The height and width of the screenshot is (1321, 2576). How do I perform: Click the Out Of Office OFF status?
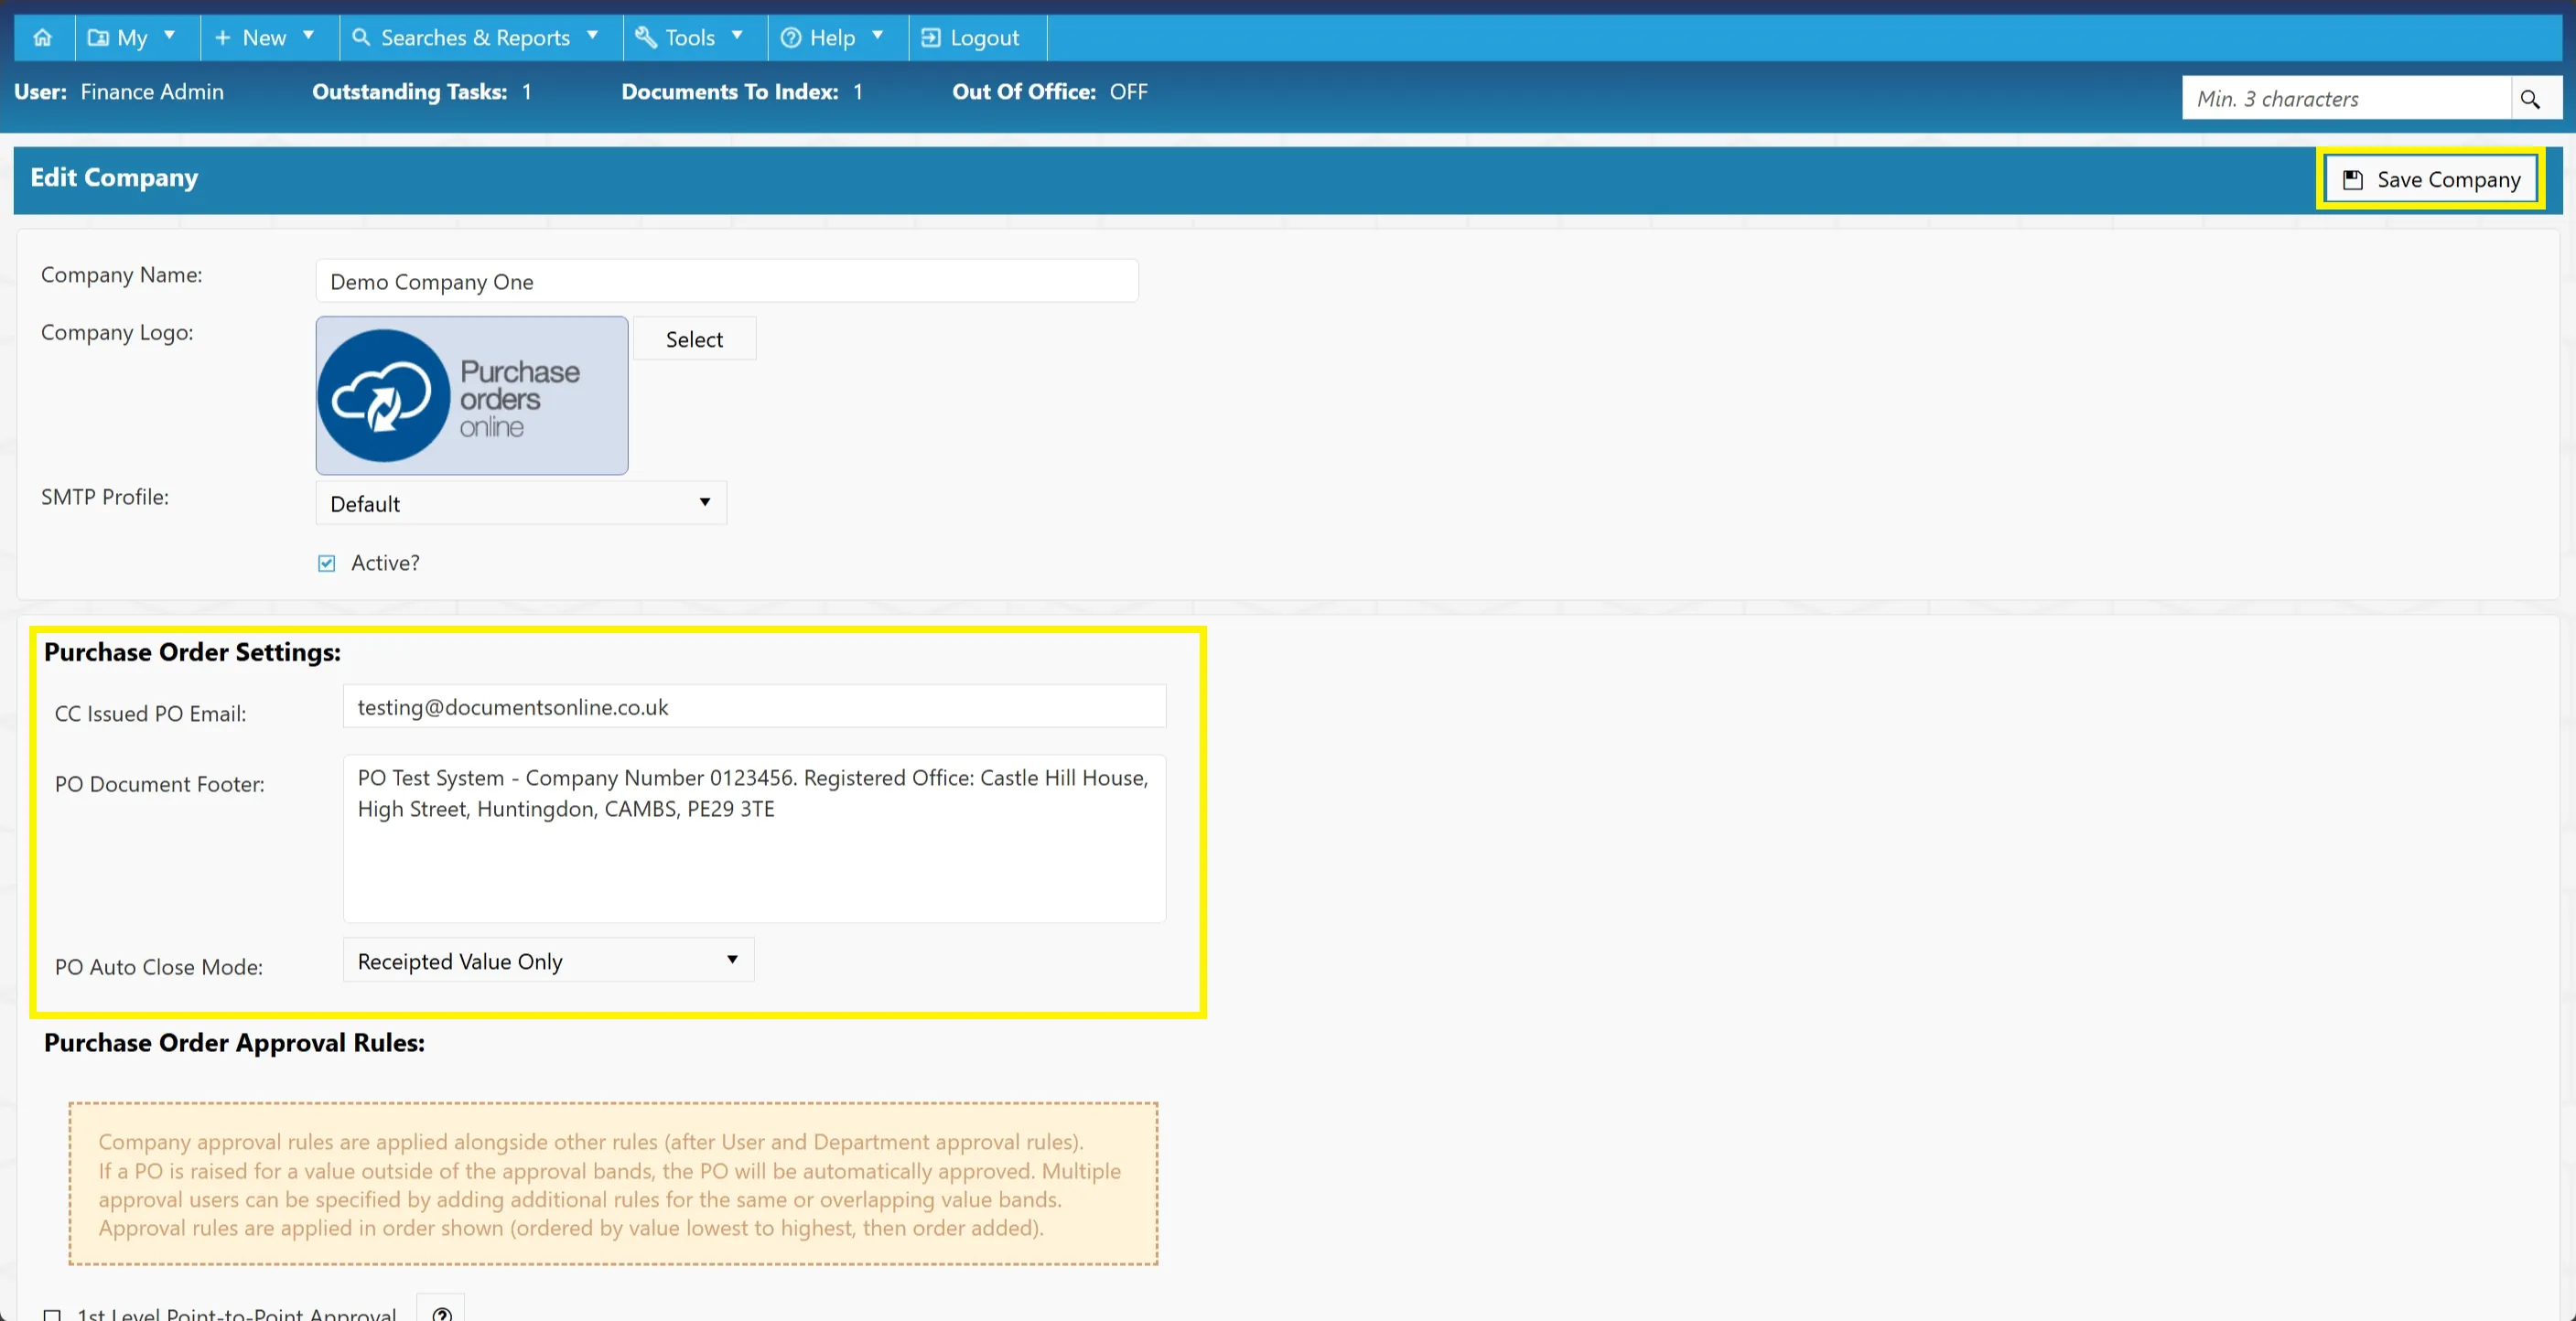(x=1128, y=92)
